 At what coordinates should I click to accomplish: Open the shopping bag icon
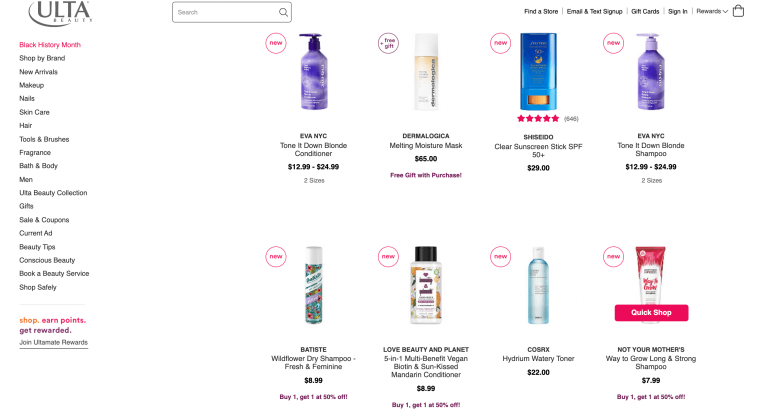(x=738, y=11)
